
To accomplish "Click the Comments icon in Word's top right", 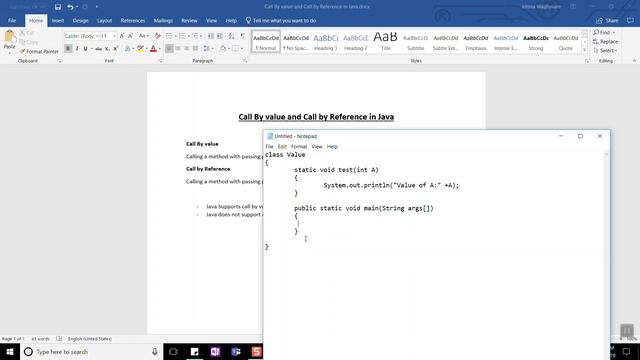I will click(630, 20).
